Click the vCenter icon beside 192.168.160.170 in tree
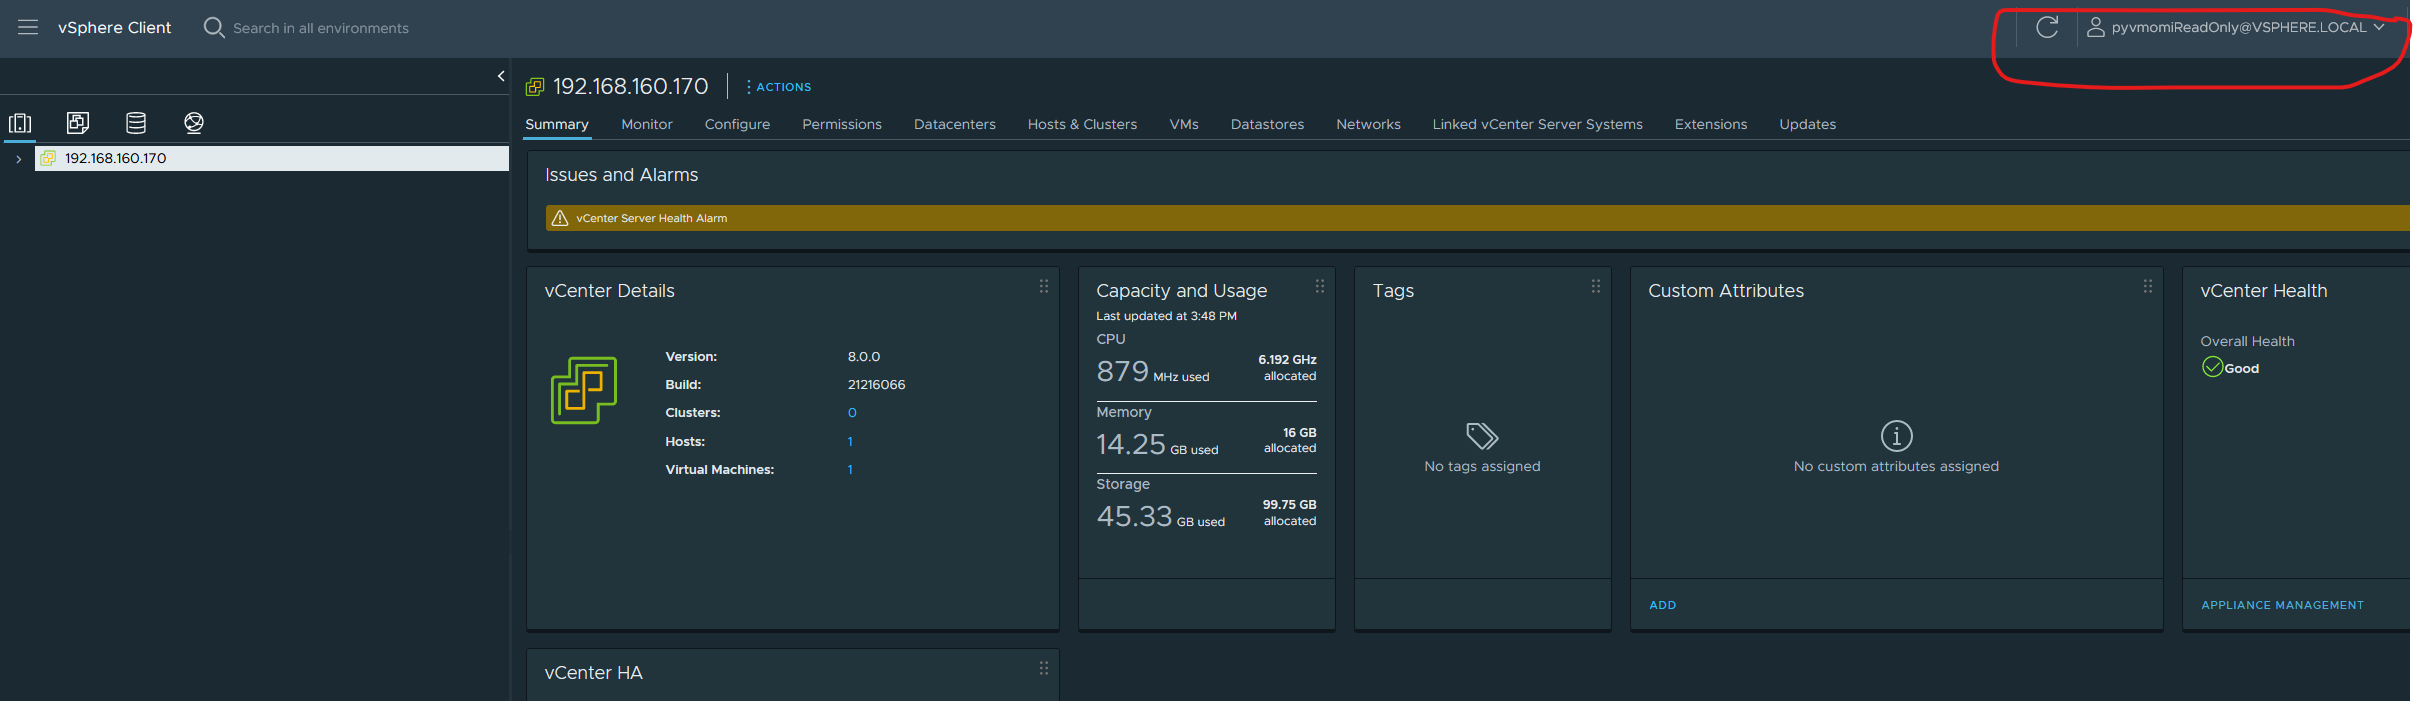Viewport: 2414px width, 701px height. point(48,158)
